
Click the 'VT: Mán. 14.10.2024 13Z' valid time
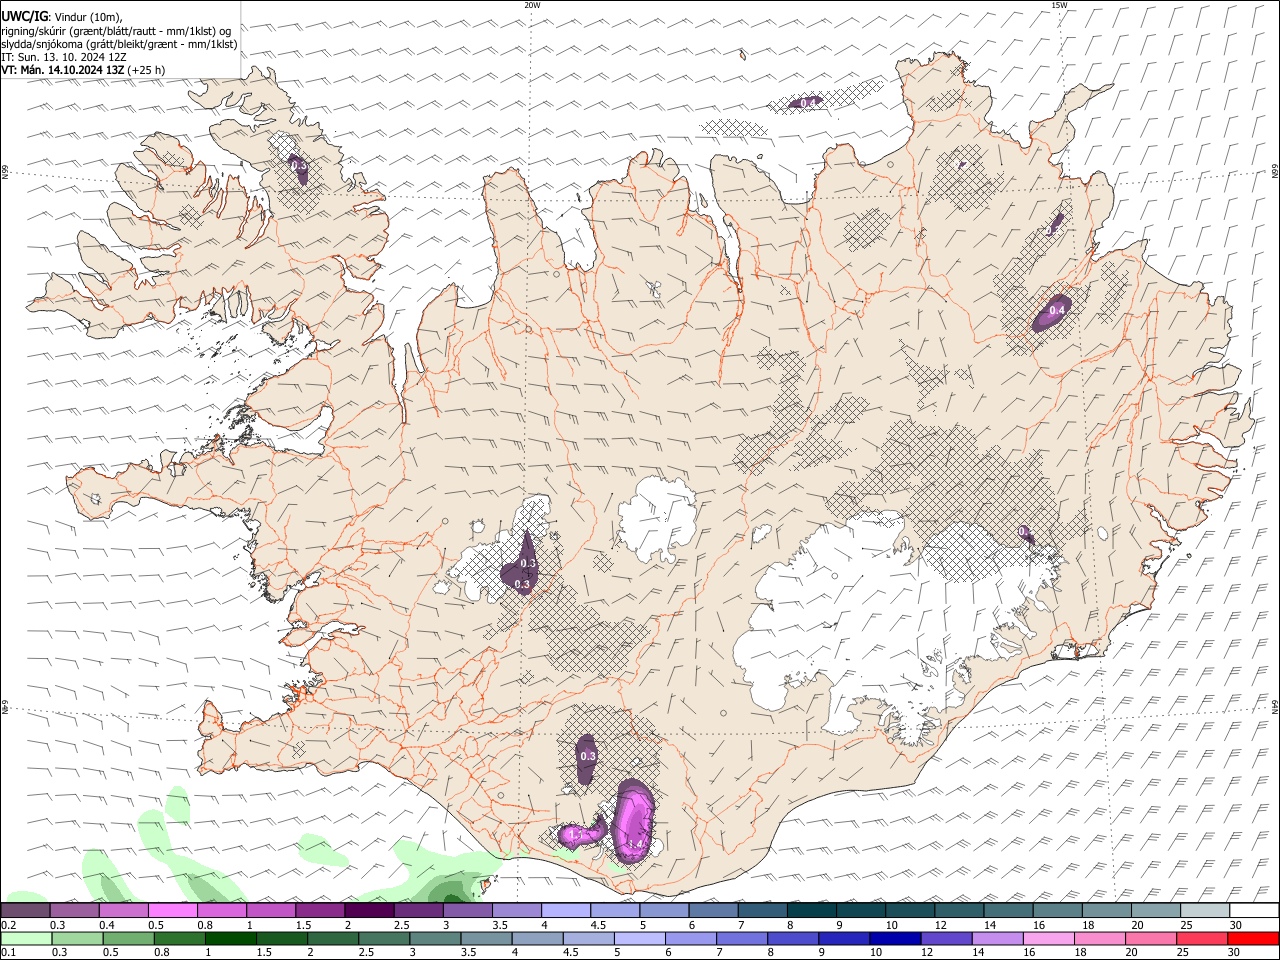[63, 70]
